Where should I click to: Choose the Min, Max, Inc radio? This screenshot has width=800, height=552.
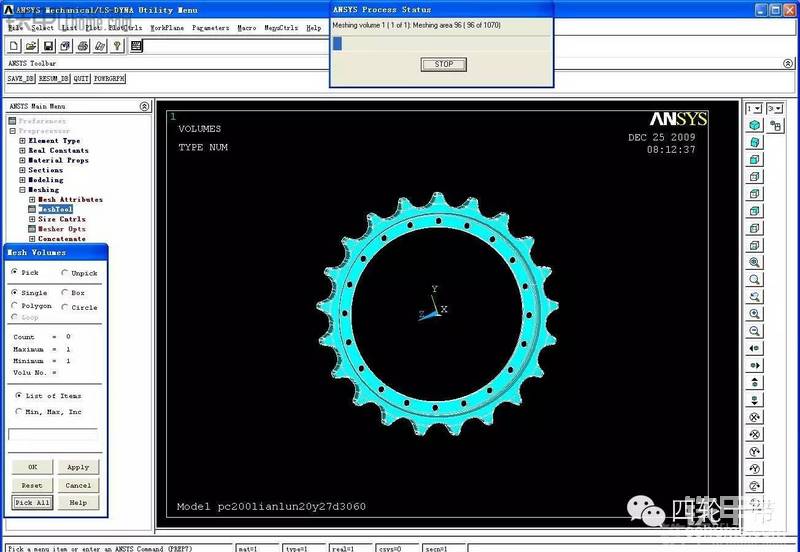tap(18, 411)
